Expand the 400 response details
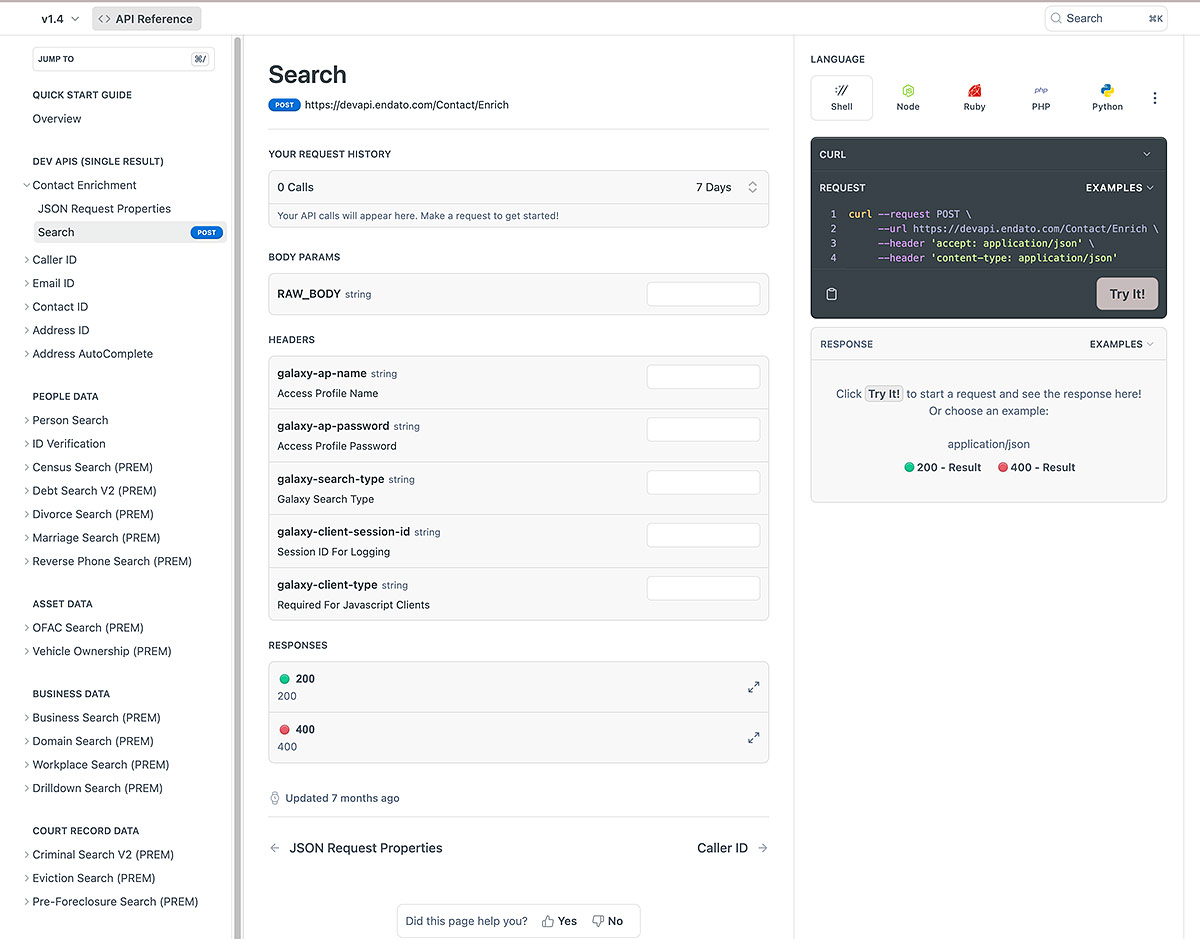The width and height of the screenshot is (1200, 939). point(754,738)
